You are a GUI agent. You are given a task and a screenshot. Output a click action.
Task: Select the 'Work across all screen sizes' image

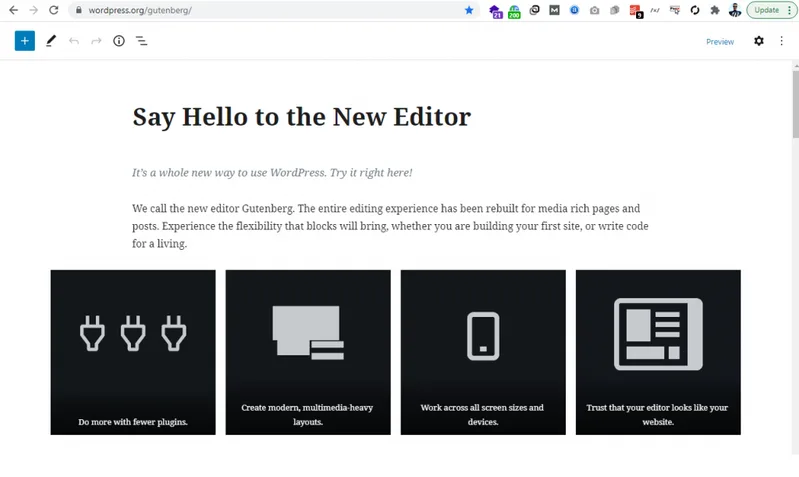point(483,352)
